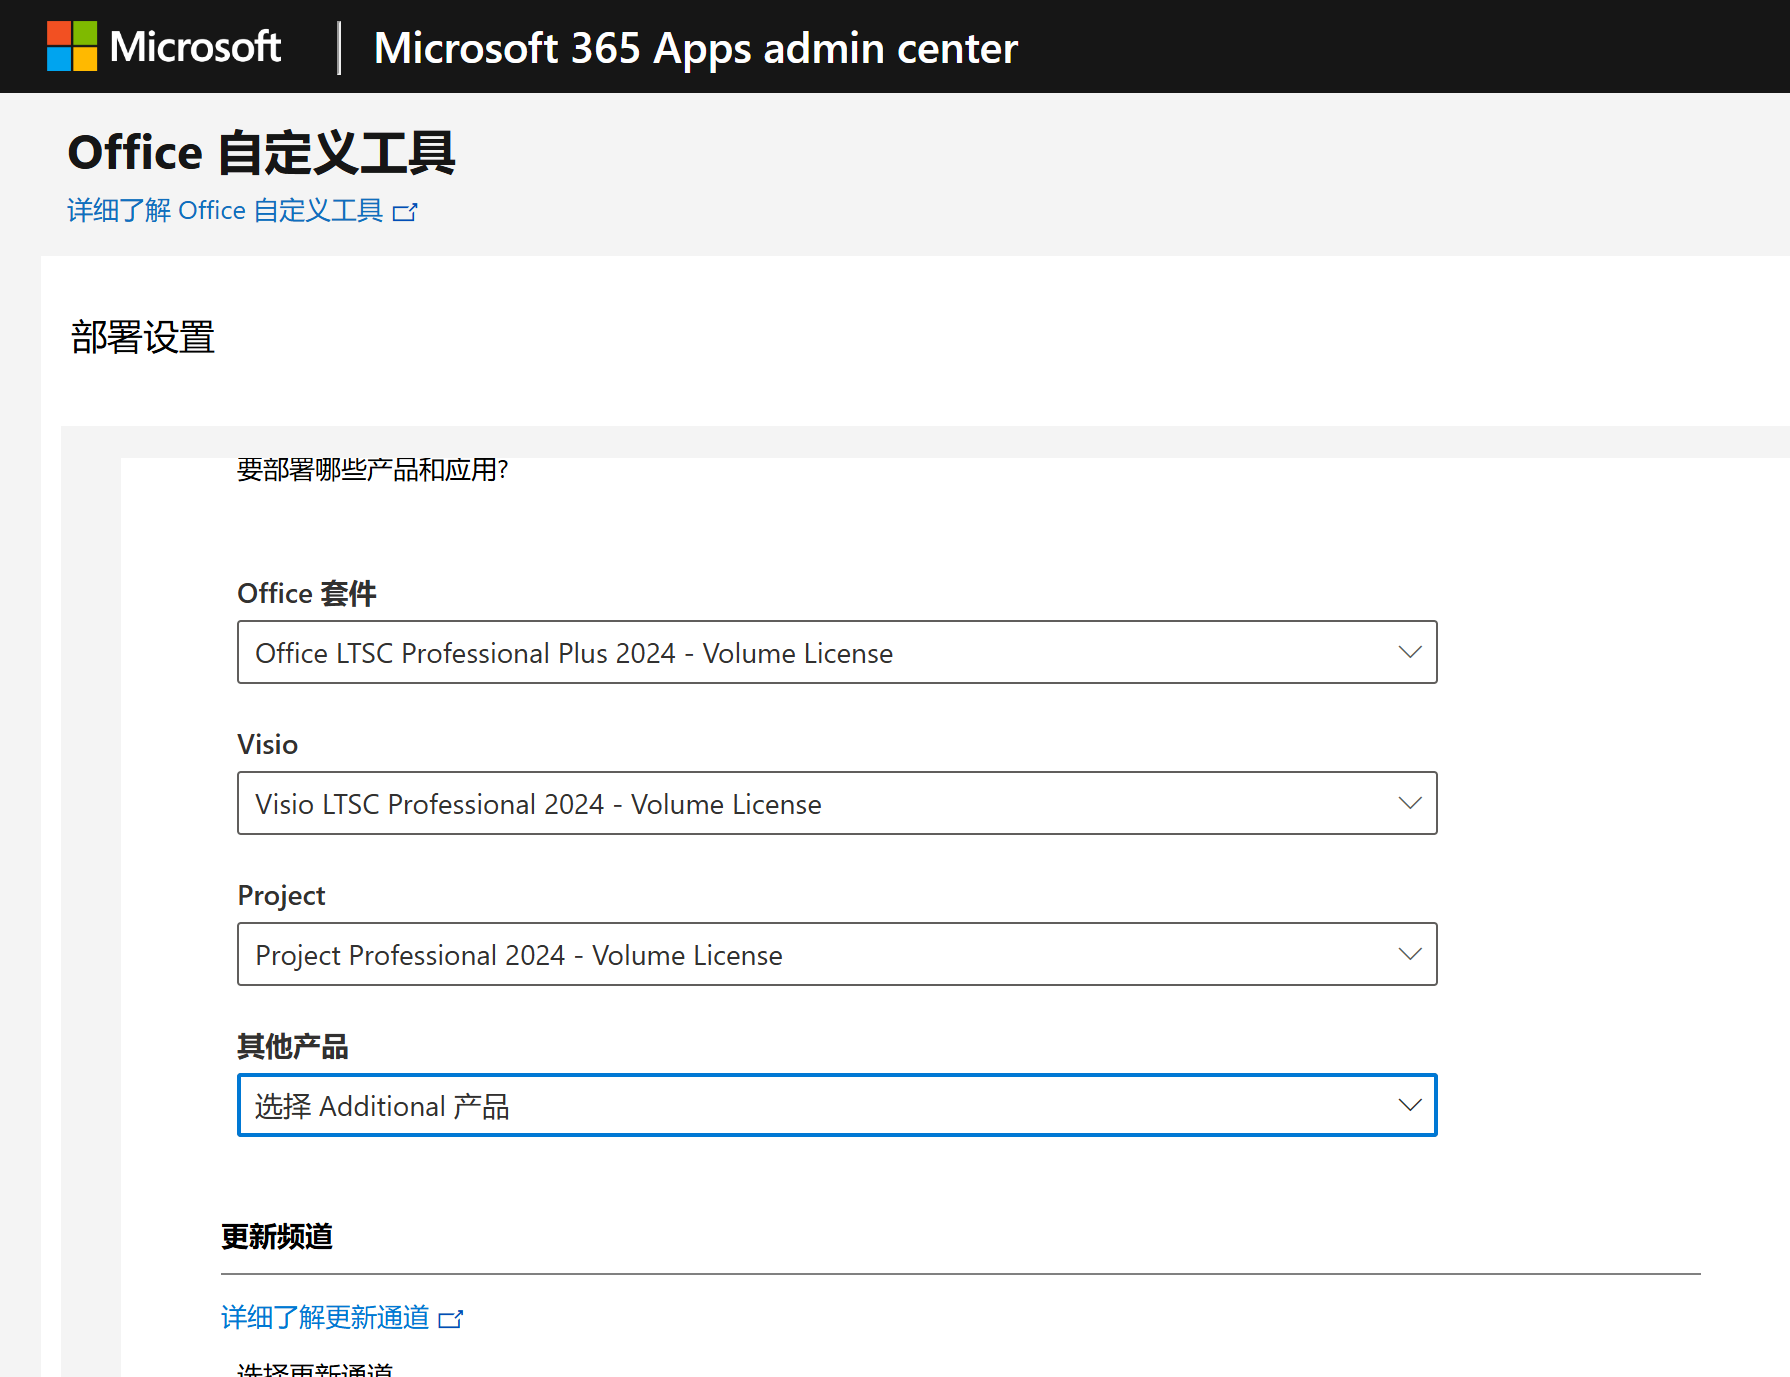This screenshot has width=1790, height=1377.
Task: Click the Office 套件 field label
Action: [306, 593]
